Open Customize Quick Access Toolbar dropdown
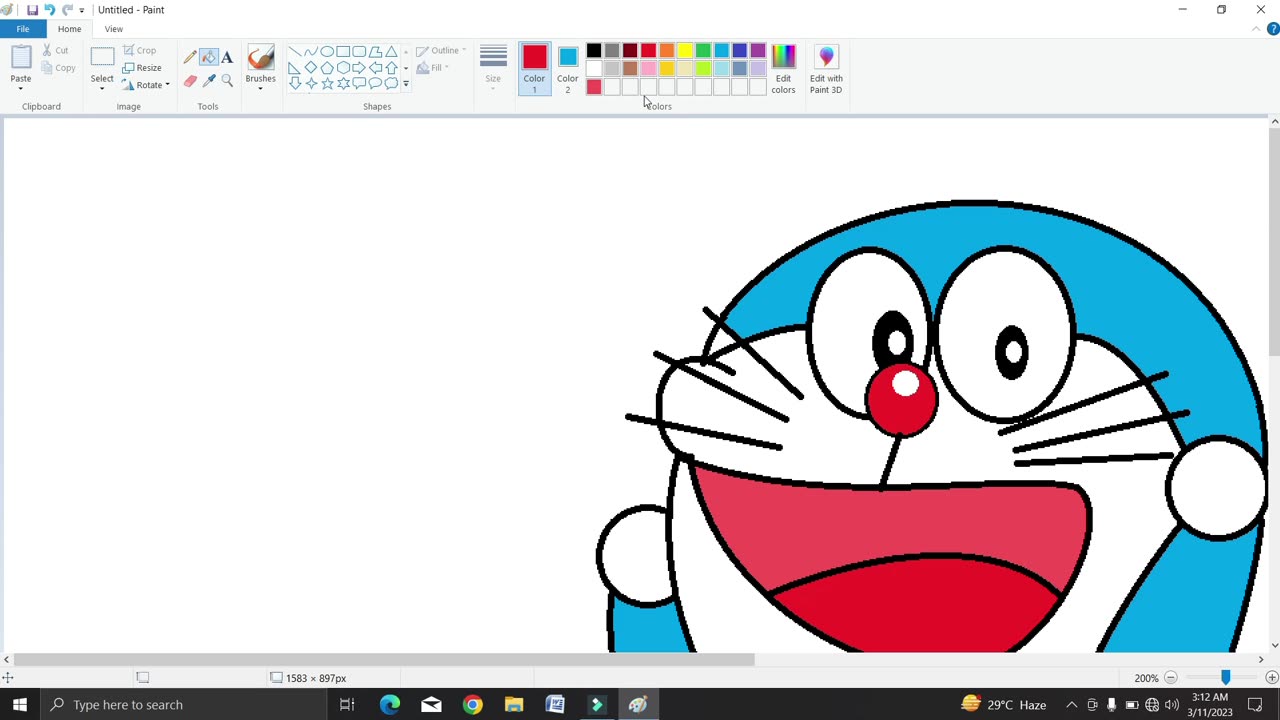The image size is (1280, 720). point(82,10)
